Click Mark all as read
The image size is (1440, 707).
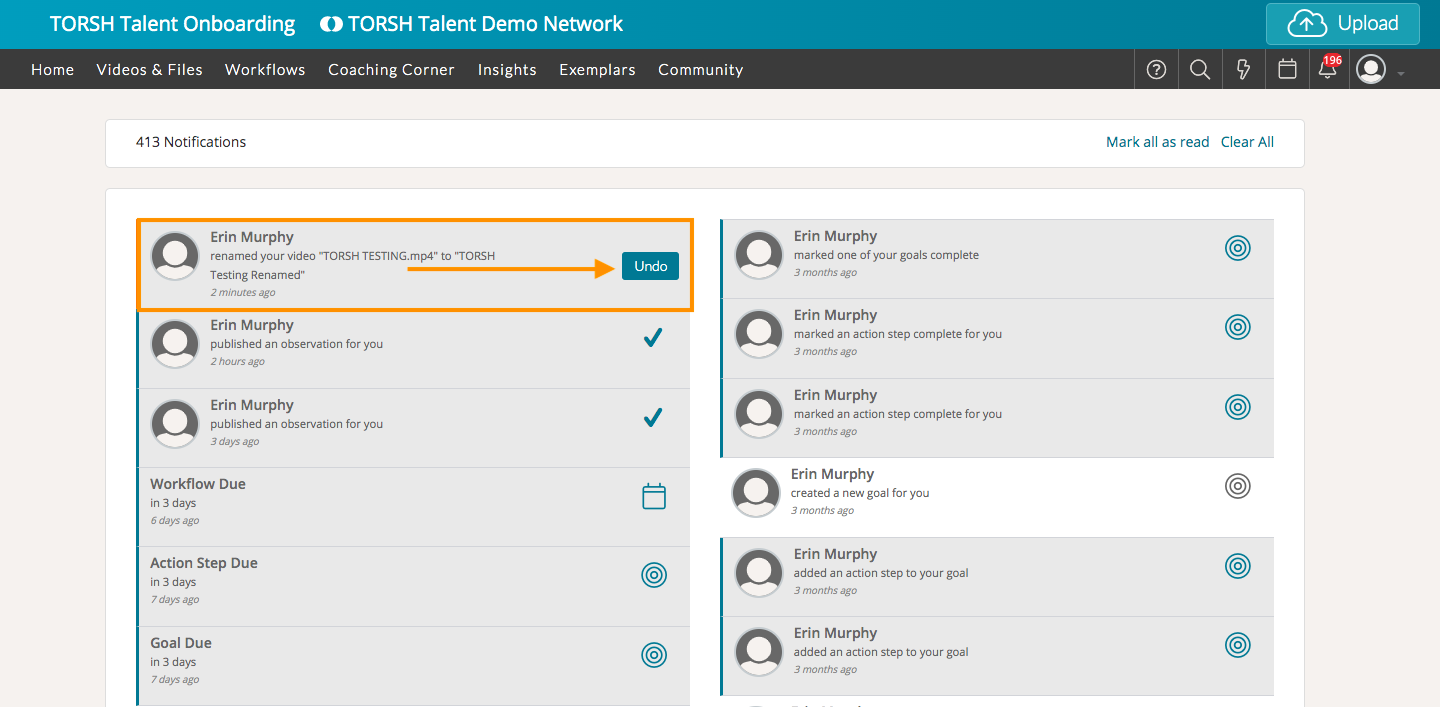point(1157,142)
